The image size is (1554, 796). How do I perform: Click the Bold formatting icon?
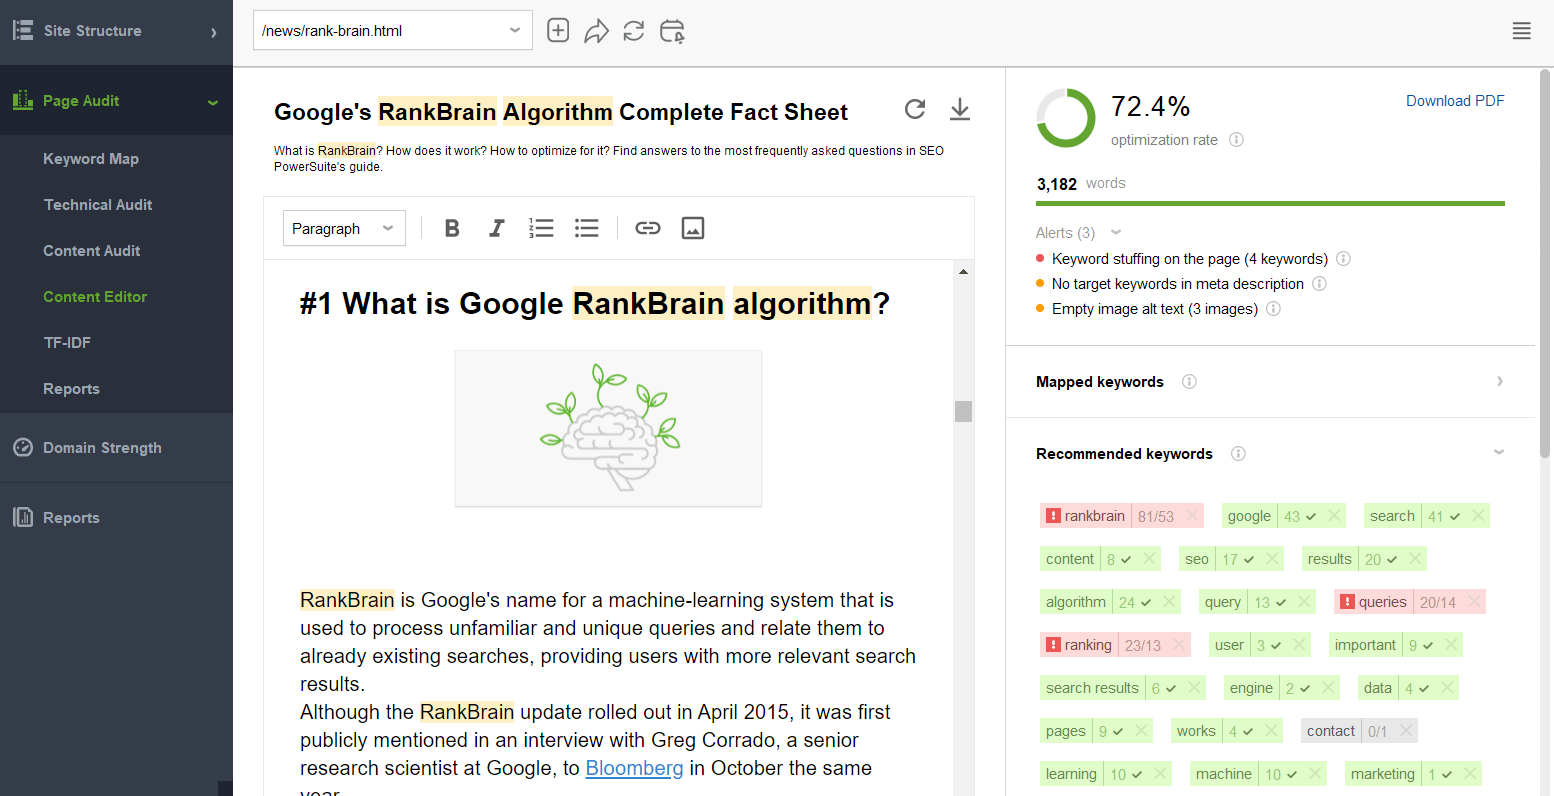[452, 229]
